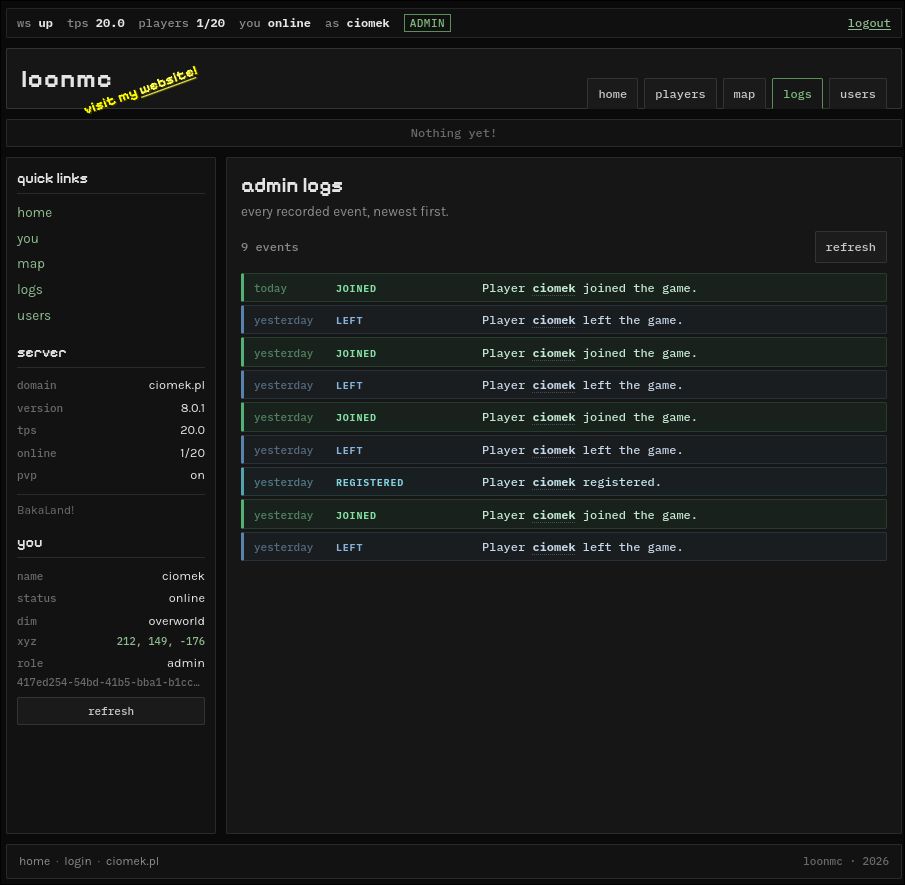Click the name value "ciomek" in sidebar

click(183, 576)
